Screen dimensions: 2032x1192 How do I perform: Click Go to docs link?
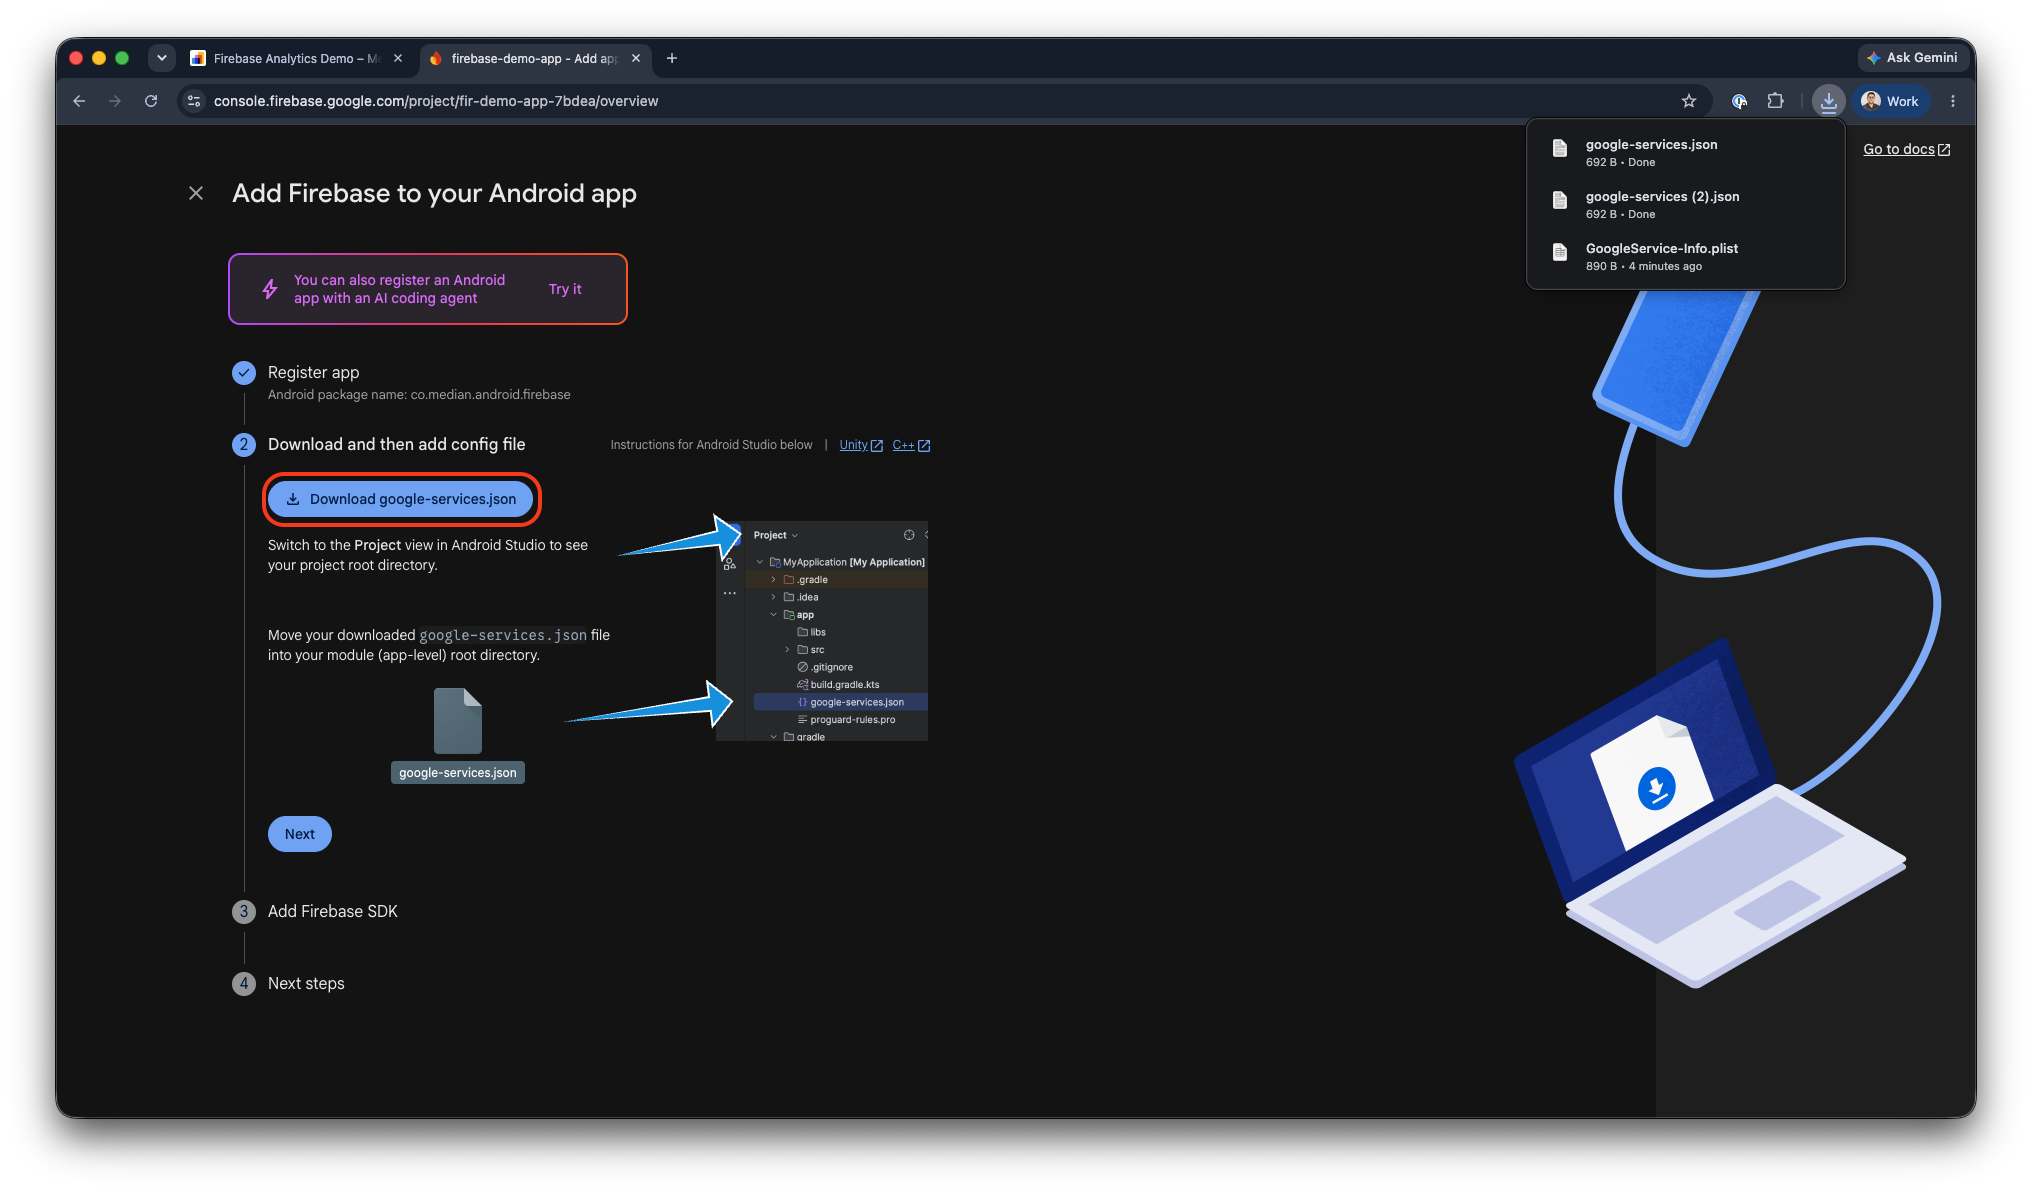[x=1906, y=149]
